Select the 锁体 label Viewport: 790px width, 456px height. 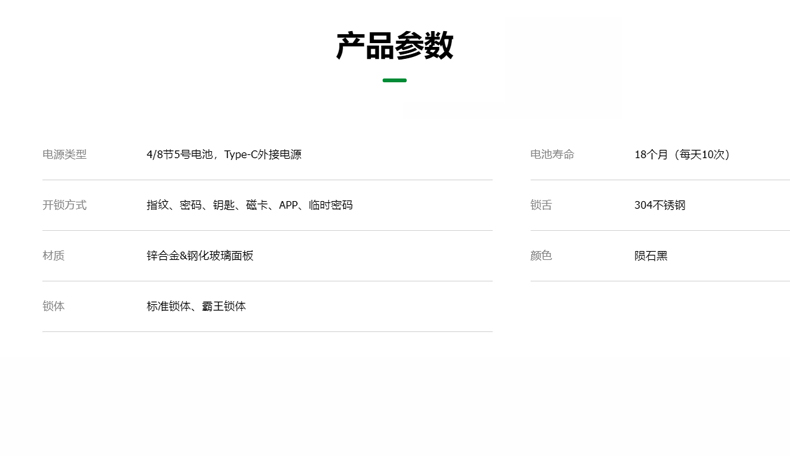coord(53,306)
